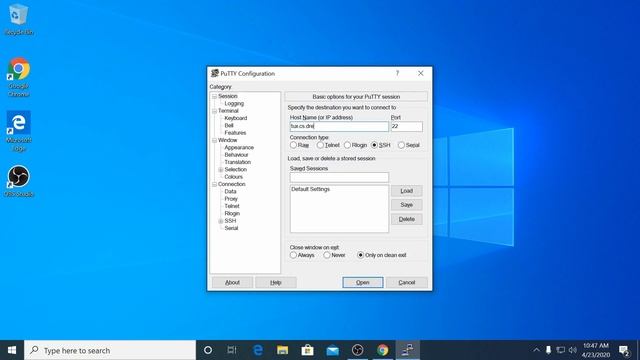Select the Raw connection type
This screenshot has width=640, height=360.
[x=300, y=145]
